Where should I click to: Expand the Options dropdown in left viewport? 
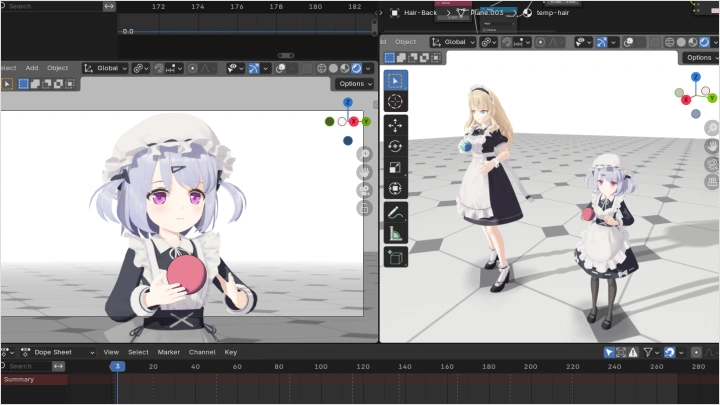point(355,83)
